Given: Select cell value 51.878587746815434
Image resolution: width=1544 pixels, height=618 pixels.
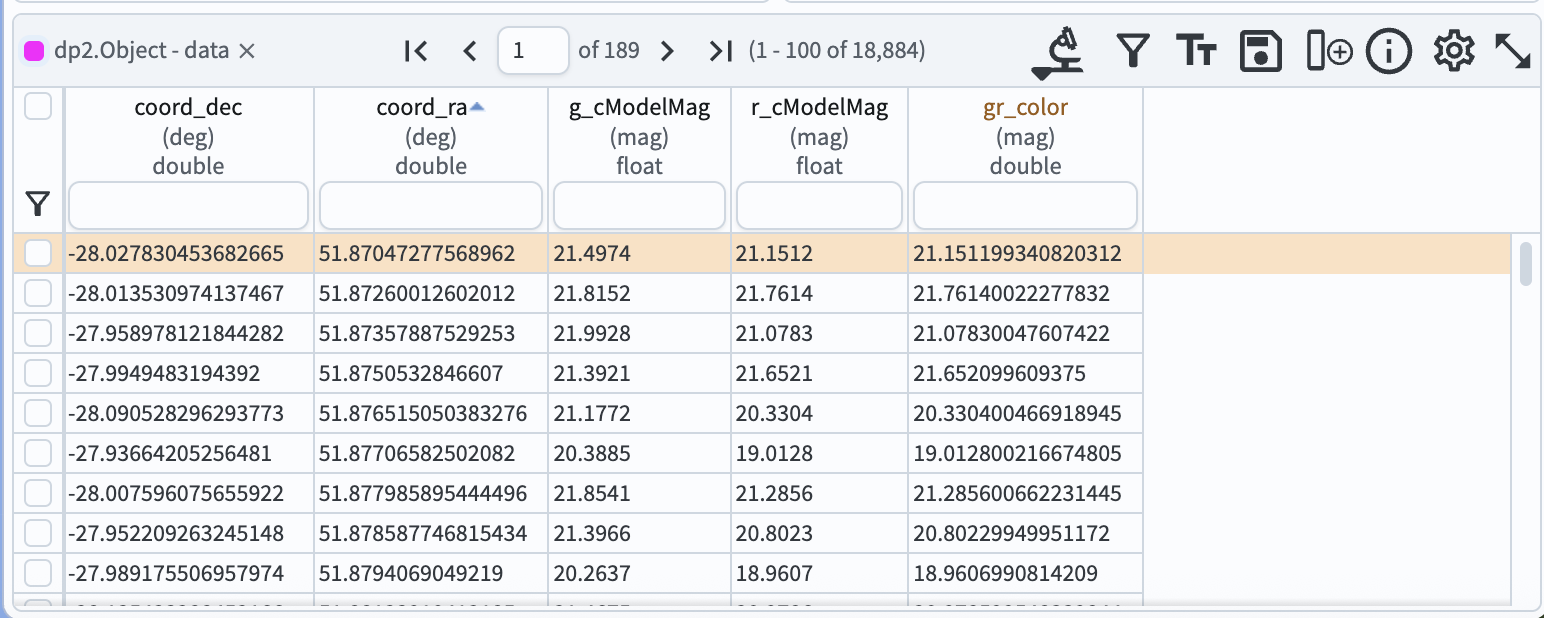Looking at the screenshot, I should 423,533.
